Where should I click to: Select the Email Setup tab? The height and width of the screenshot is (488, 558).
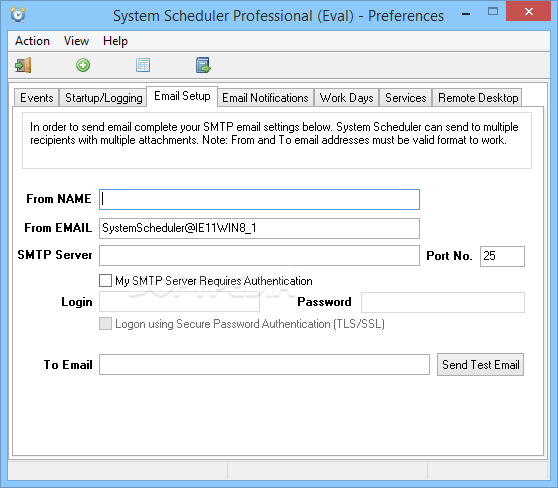pyautogui.click(x=182, y=96)
